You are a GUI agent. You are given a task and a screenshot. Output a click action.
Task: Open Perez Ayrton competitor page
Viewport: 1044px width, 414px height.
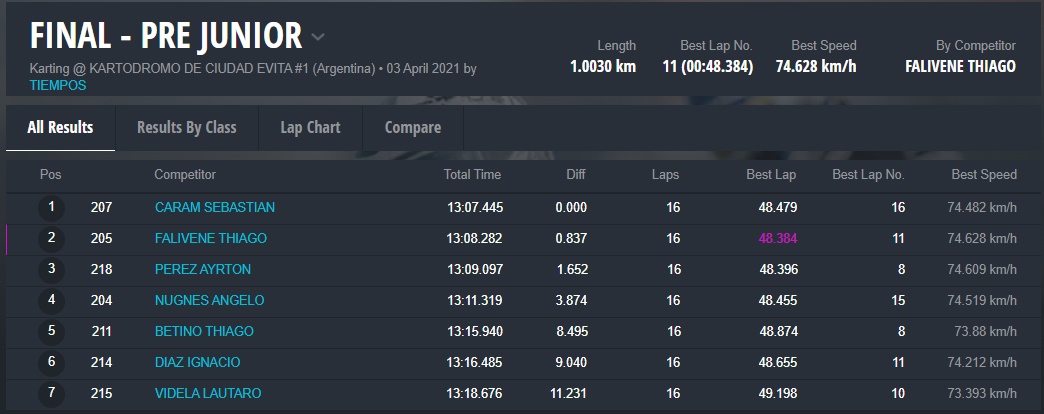(203, 269)
